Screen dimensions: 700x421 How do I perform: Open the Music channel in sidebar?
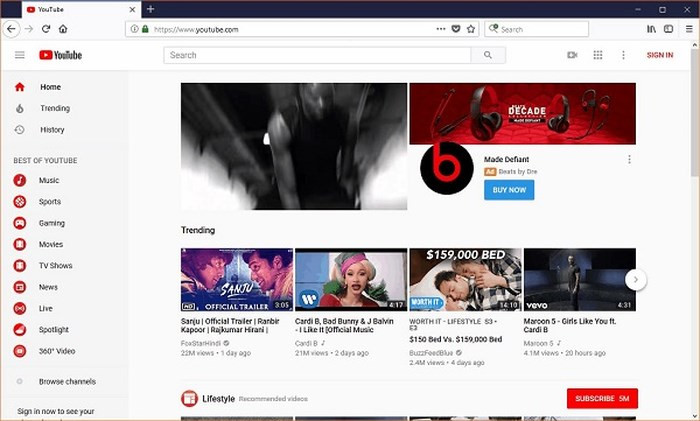click(48, 181)
